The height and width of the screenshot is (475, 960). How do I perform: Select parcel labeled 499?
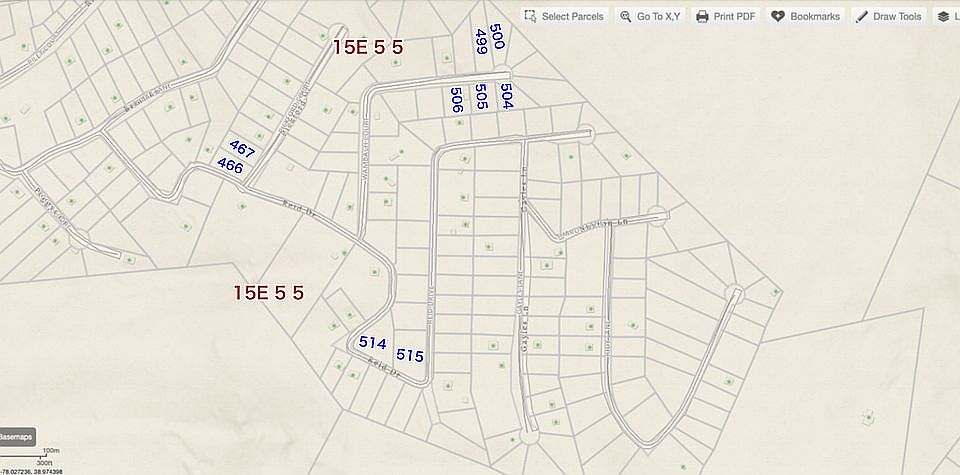tap(481, 42)
